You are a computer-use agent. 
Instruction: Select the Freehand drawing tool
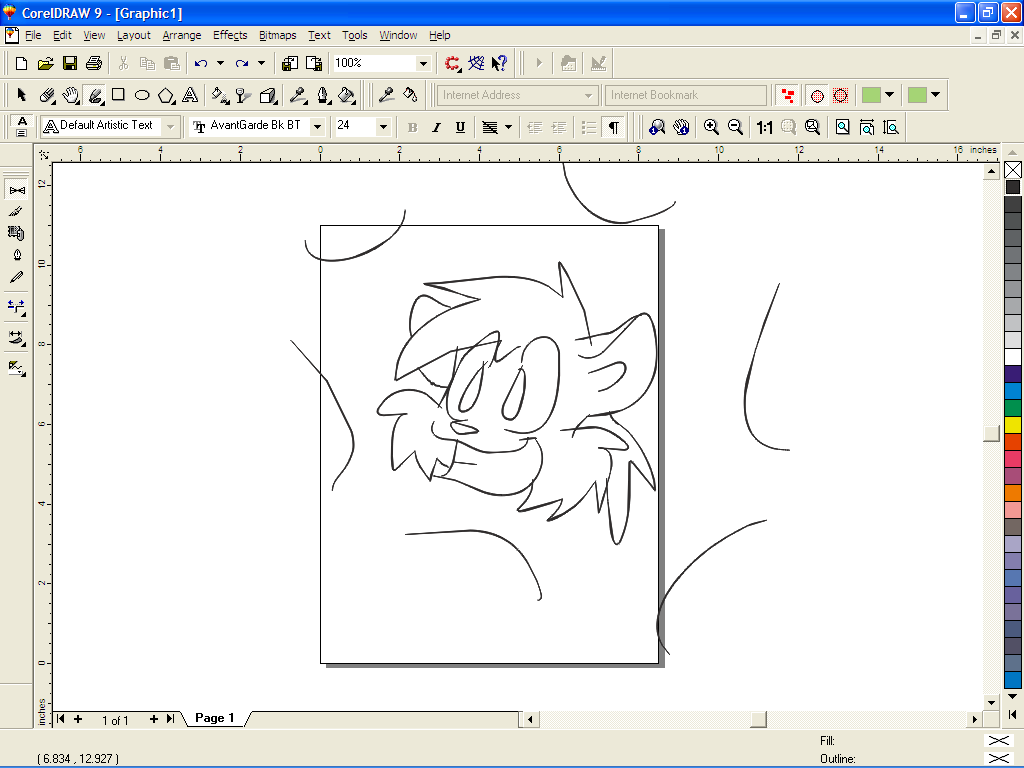(x=95, y=95)
